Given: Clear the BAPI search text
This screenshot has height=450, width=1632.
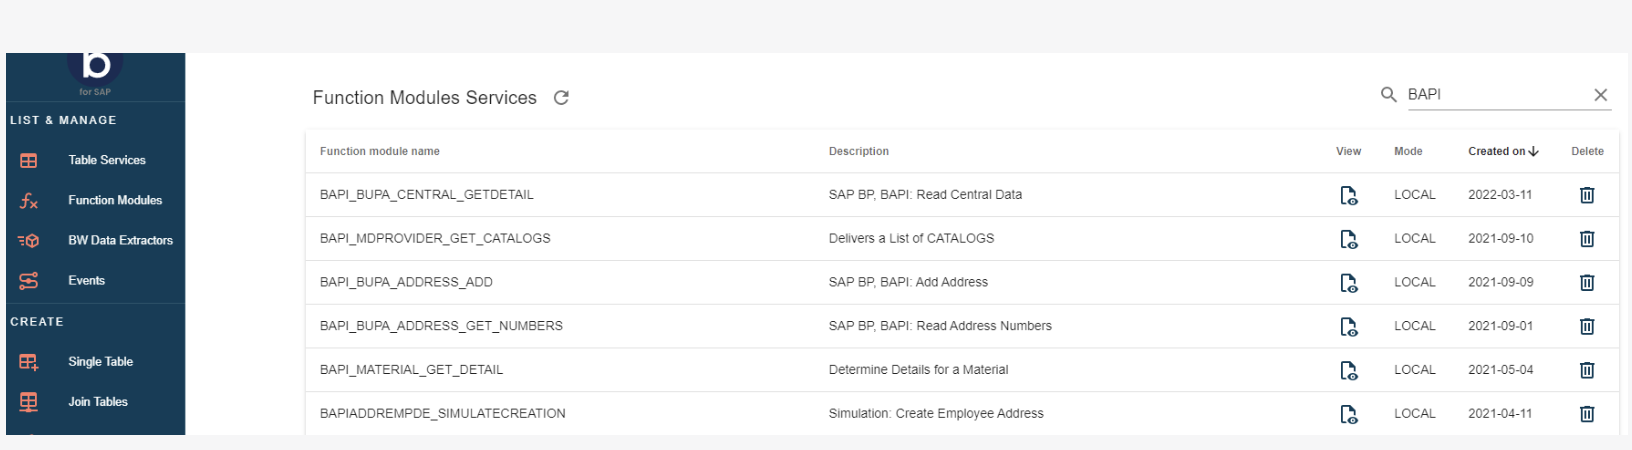Looking at the screenshot, I should click(x=1600, y=95).
